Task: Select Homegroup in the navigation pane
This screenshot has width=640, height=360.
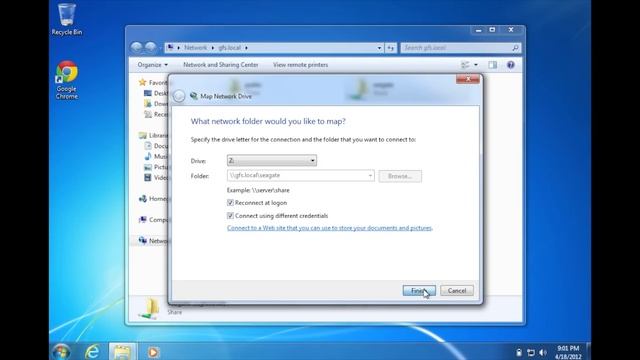Action: tap(153, 199)
